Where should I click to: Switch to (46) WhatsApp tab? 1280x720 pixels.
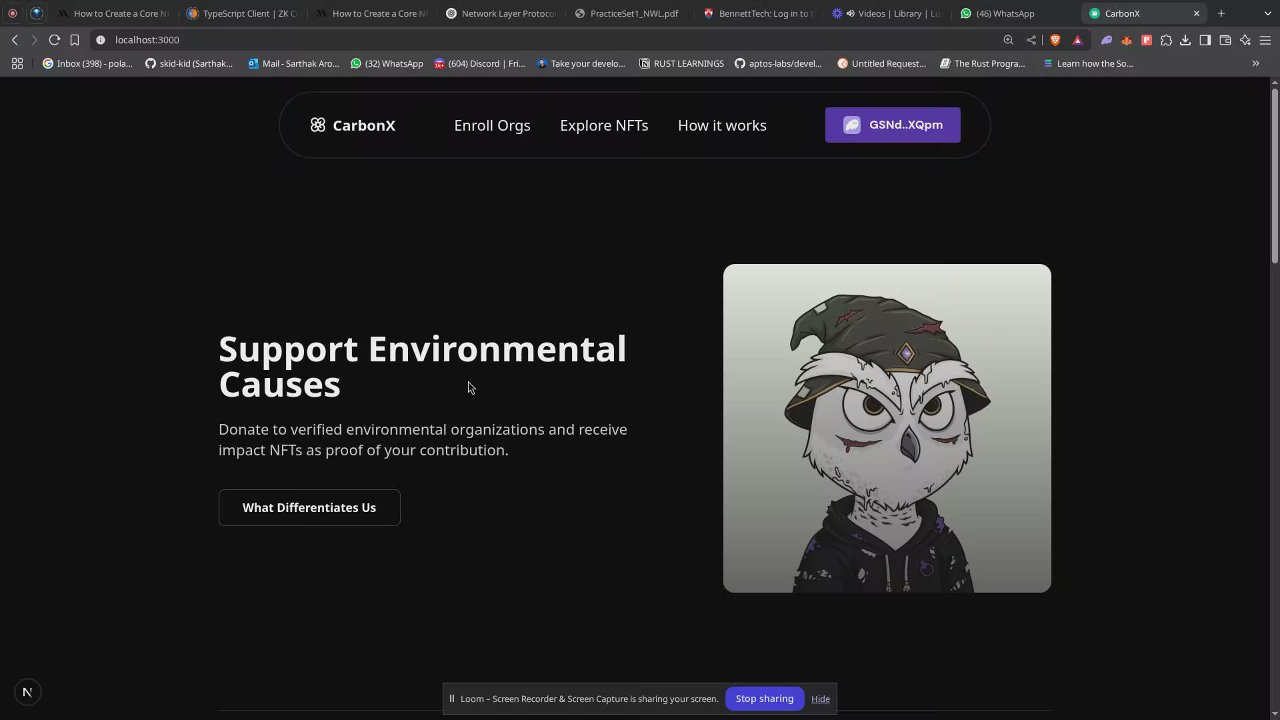[1017, 14]
